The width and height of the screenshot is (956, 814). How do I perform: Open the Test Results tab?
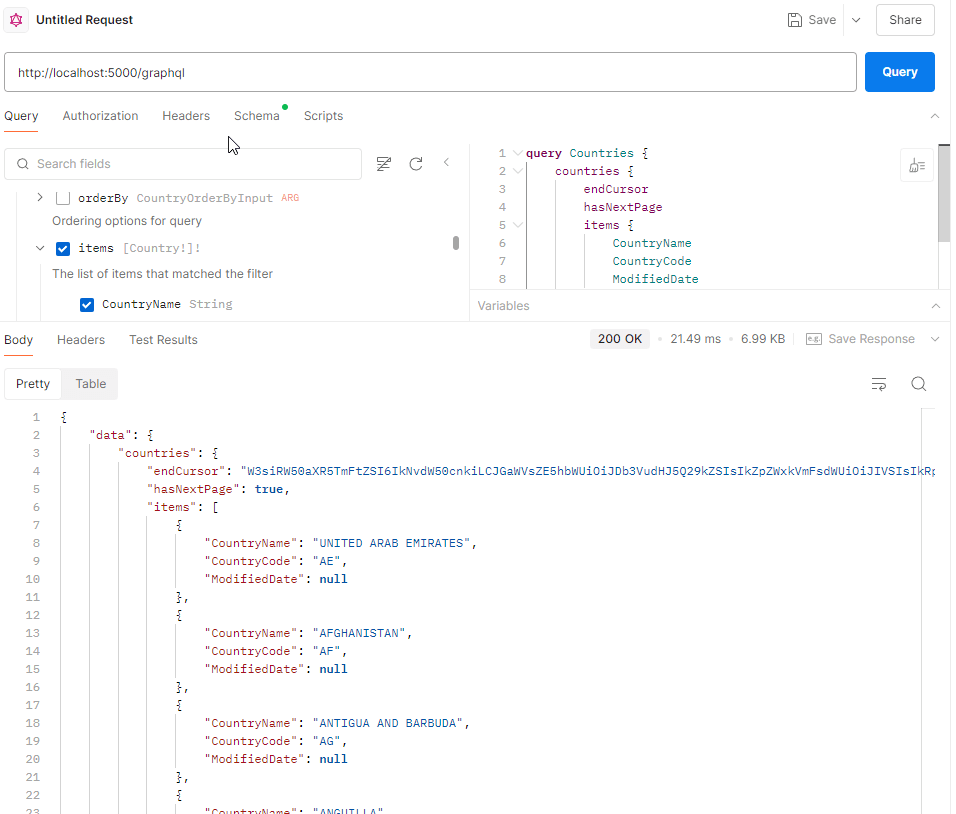click(x=163, y=340)
